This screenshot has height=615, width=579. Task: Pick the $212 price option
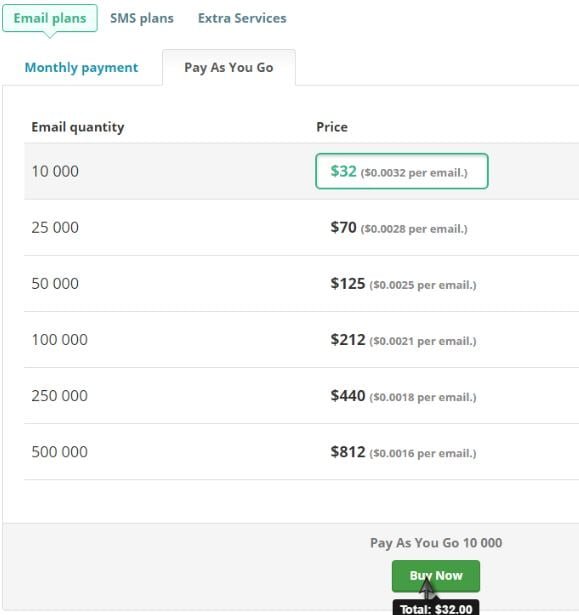click(403, 340)
